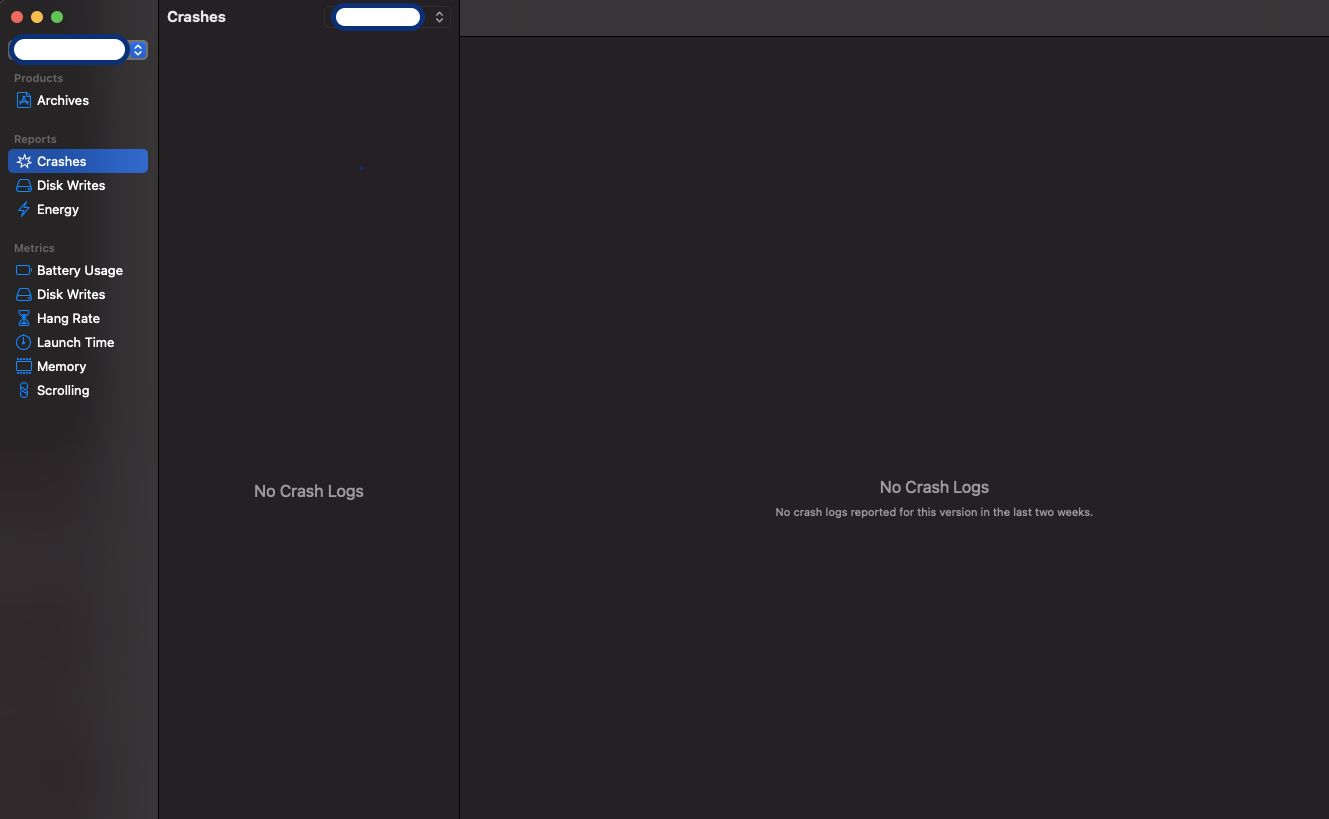Open Disk Writes under Metrics
Screen dimensions: 1329x819
tap(70, 294)
